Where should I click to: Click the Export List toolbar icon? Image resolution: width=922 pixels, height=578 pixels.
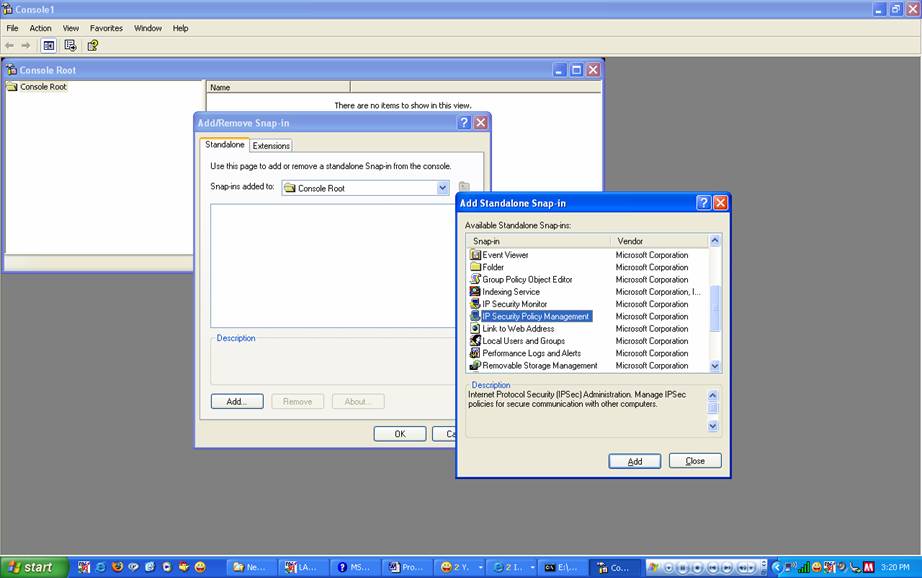(x=70, y=45)
